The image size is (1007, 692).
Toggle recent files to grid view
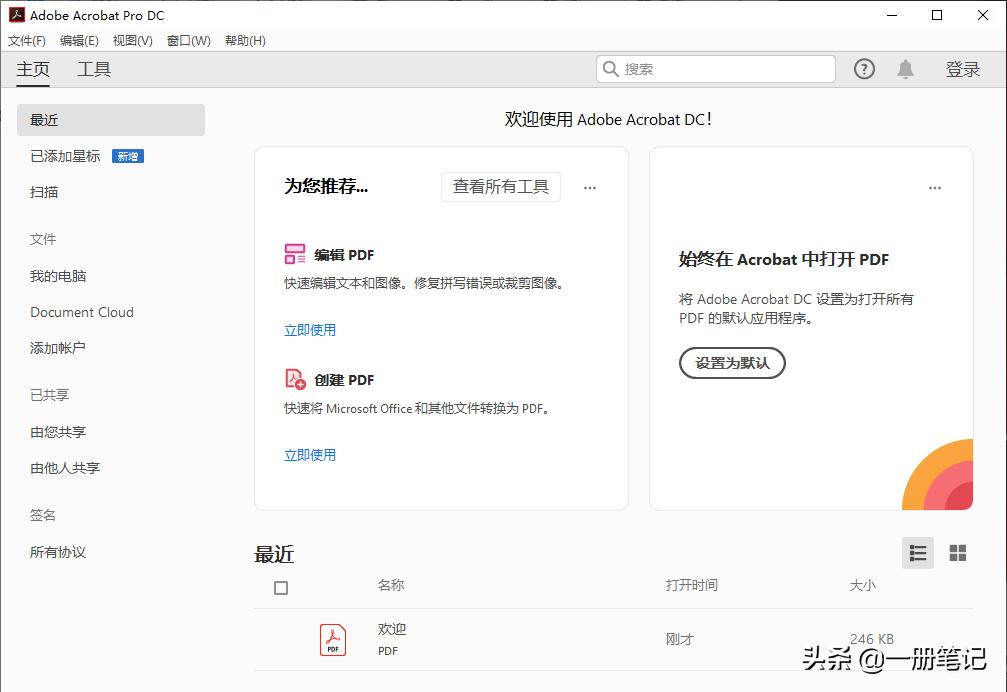[x=957, y=552]
